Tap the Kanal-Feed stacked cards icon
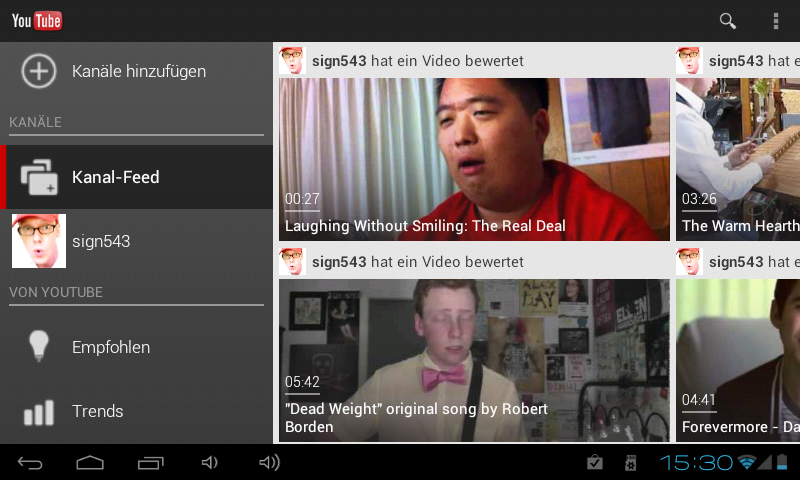Viewport: 800px width, 480px height. coord(39,177)
